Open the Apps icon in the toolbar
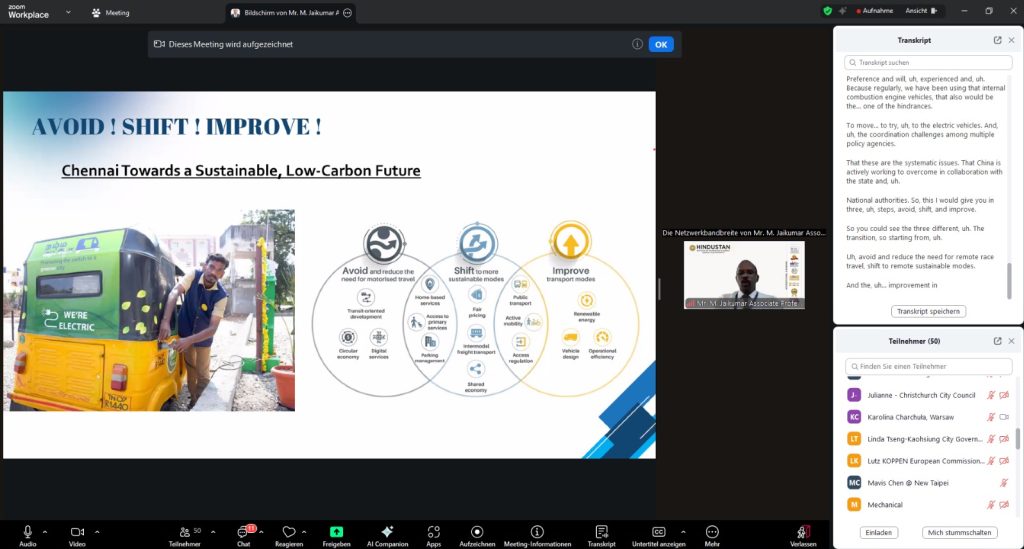 click(433, 532)
